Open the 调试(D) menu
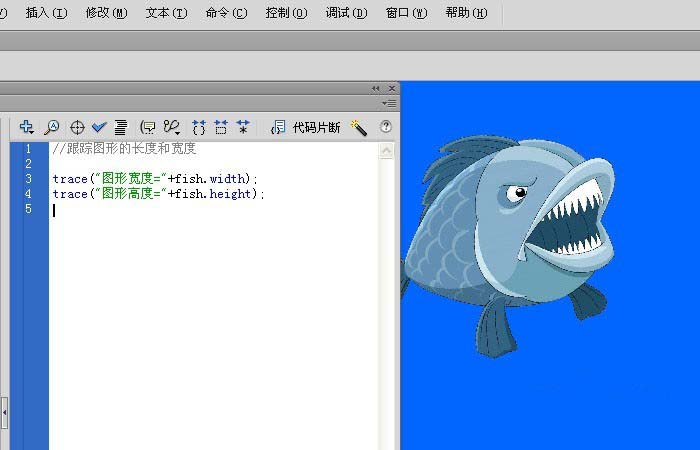The height and width of the screenshot is (450, 700). (346, 13)
